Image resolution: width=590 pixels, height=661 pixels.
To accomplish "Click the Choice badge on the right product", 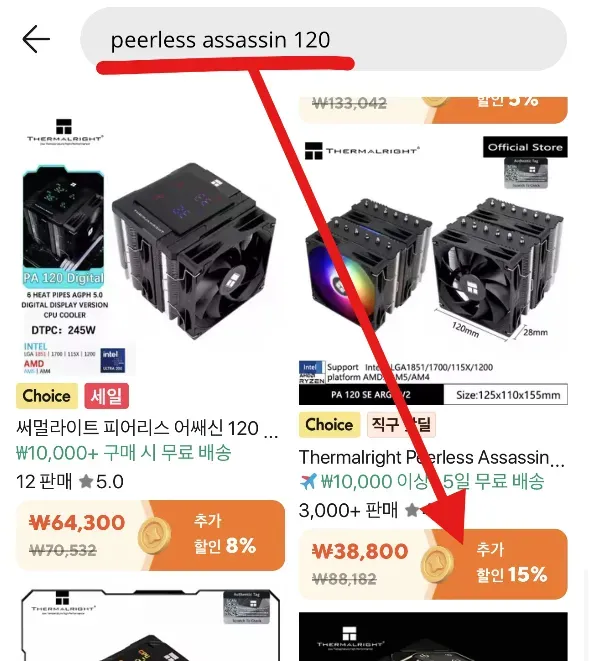I will pos(330,425).
